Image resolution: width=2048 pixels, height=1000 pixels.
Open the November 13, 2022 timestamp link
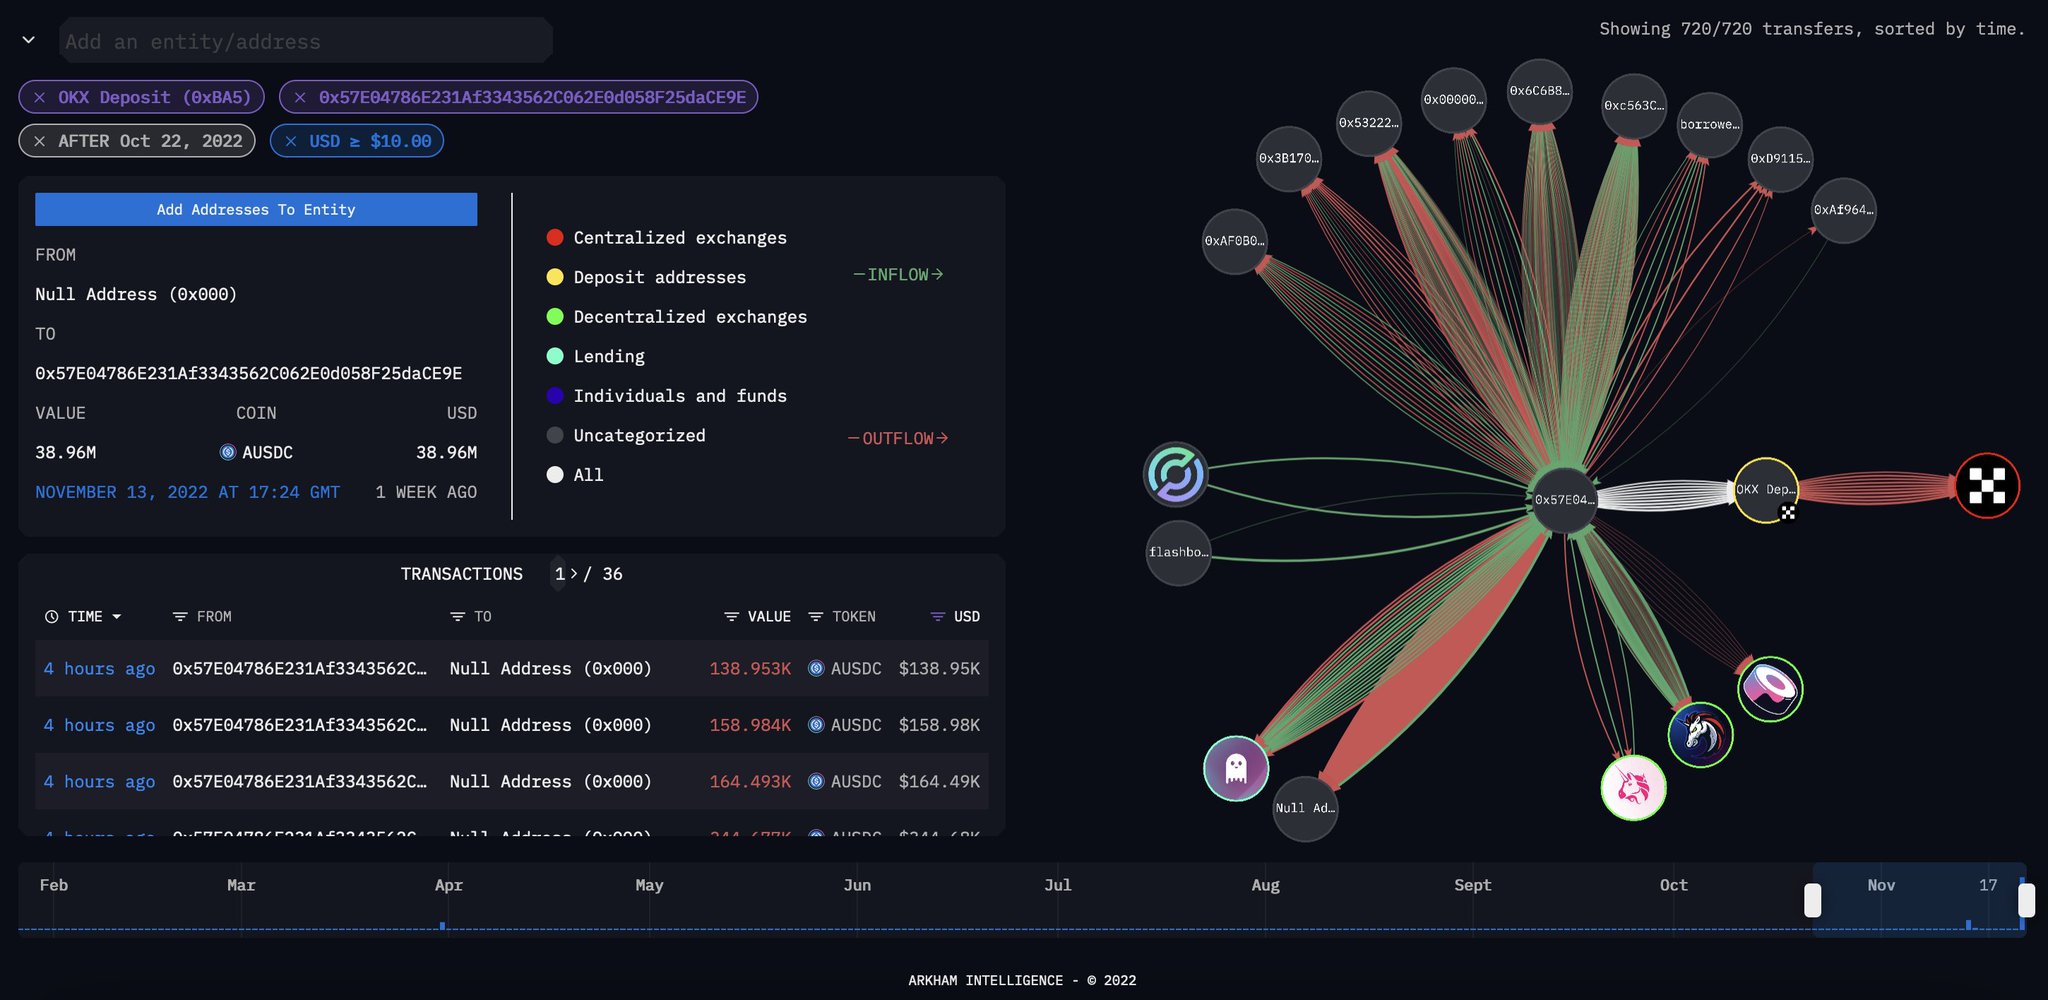[187, 492]
